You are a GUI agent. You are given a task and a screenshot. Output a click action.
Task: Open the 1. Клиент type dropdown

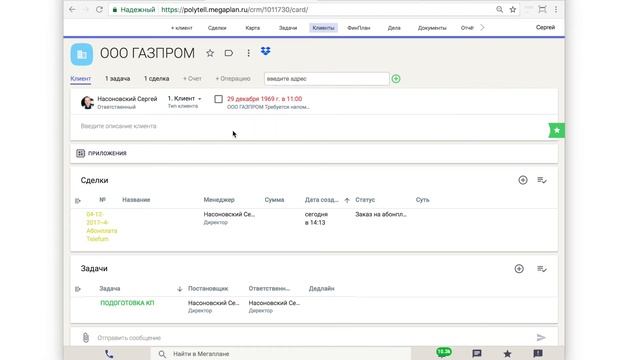(184, 98)
